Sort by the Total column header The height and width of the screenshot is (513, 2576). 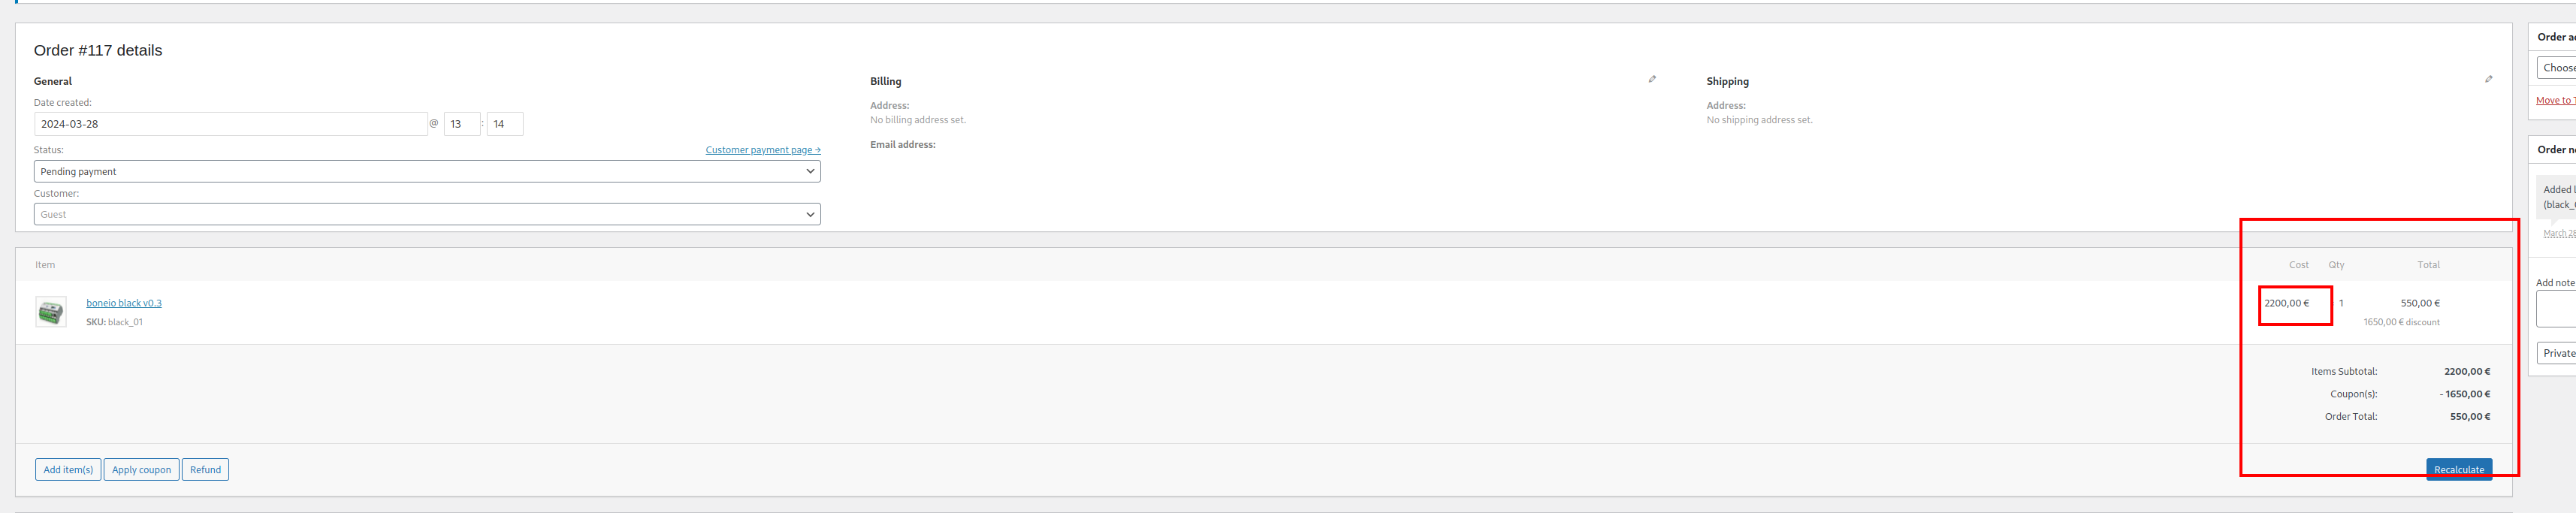click(2428, 265)
